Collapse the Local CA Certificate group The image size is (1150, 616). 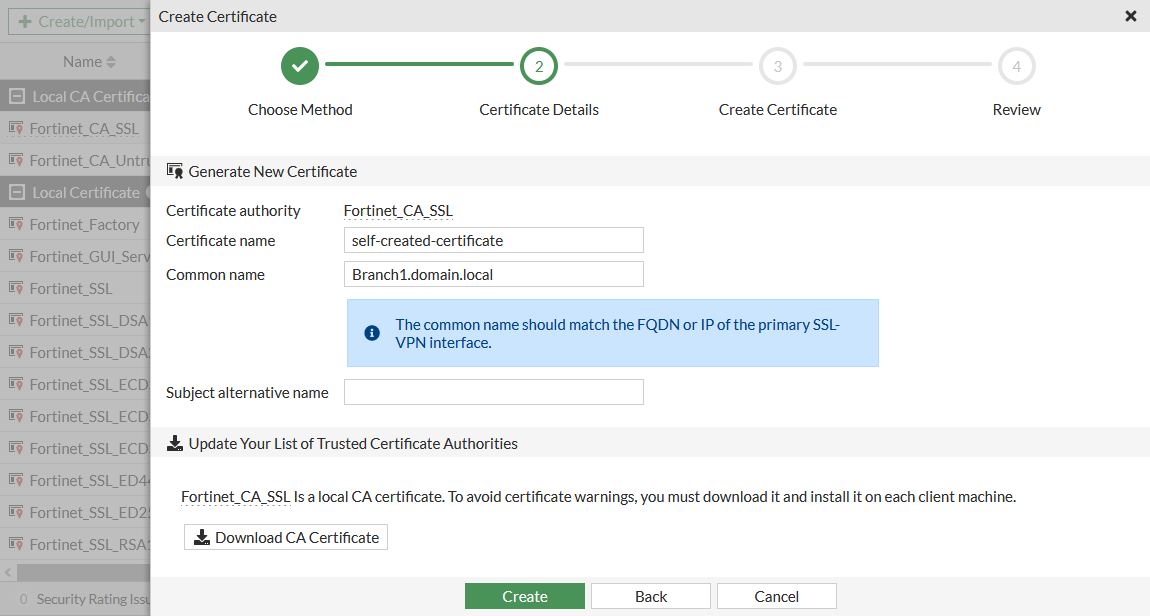[x=16, y=96]
